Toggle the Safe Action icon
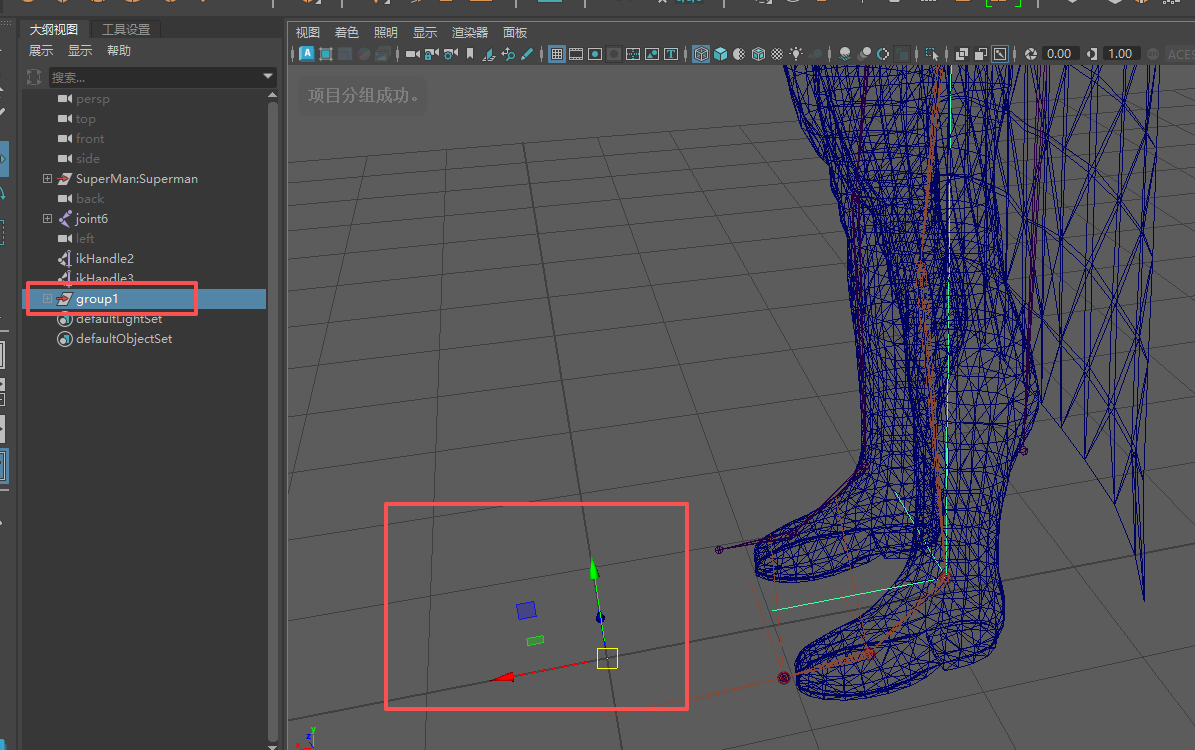 click(652, 54)
